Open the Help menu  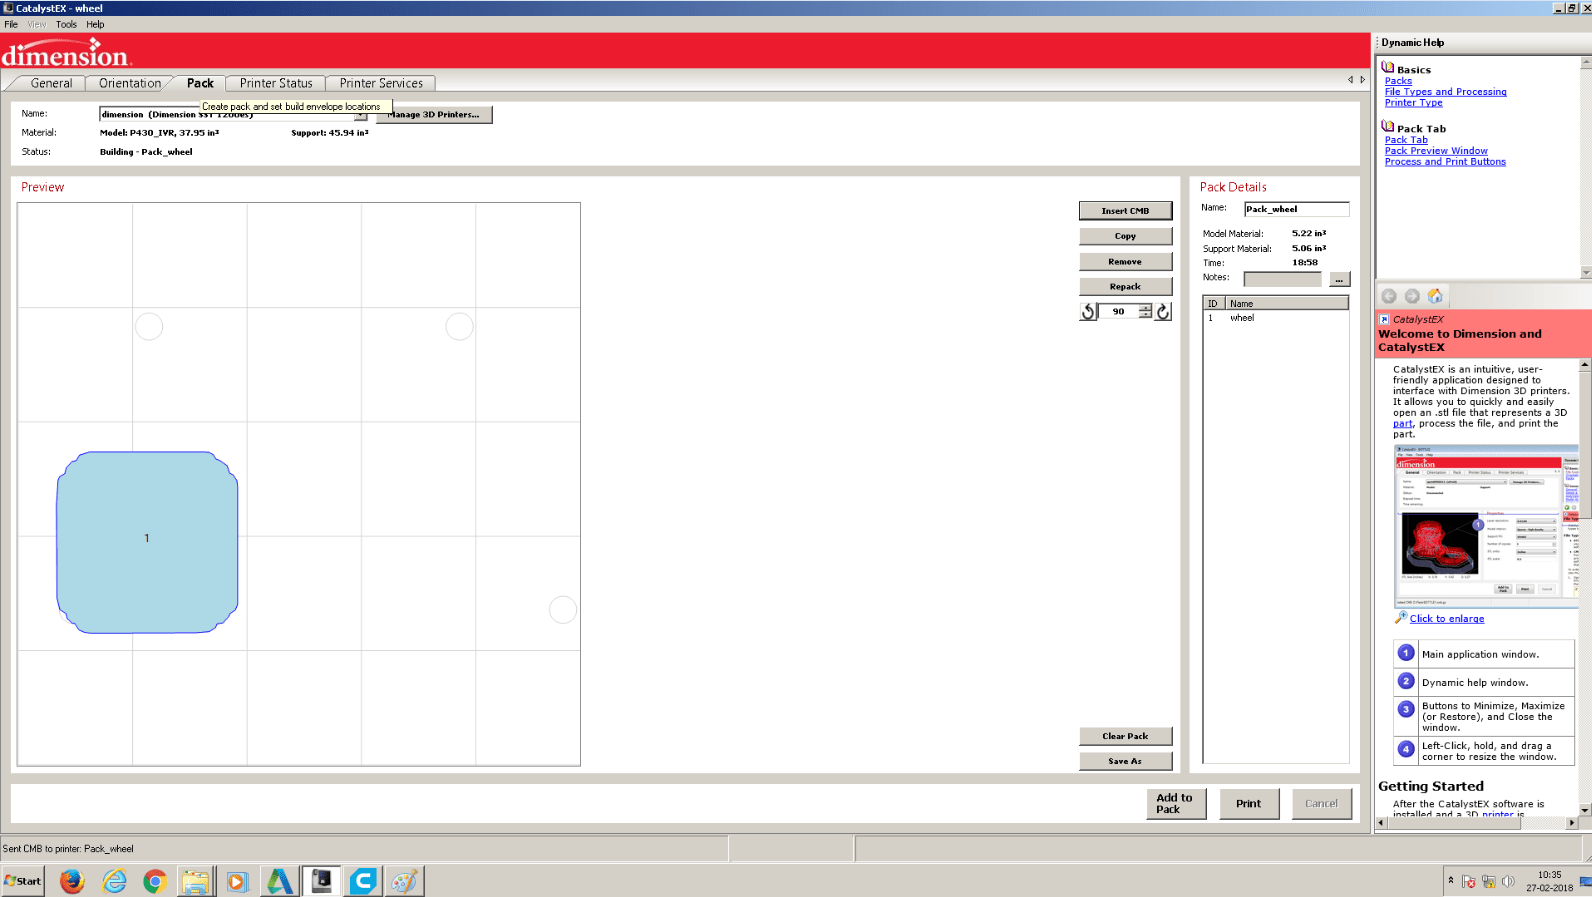coord(95,24)
